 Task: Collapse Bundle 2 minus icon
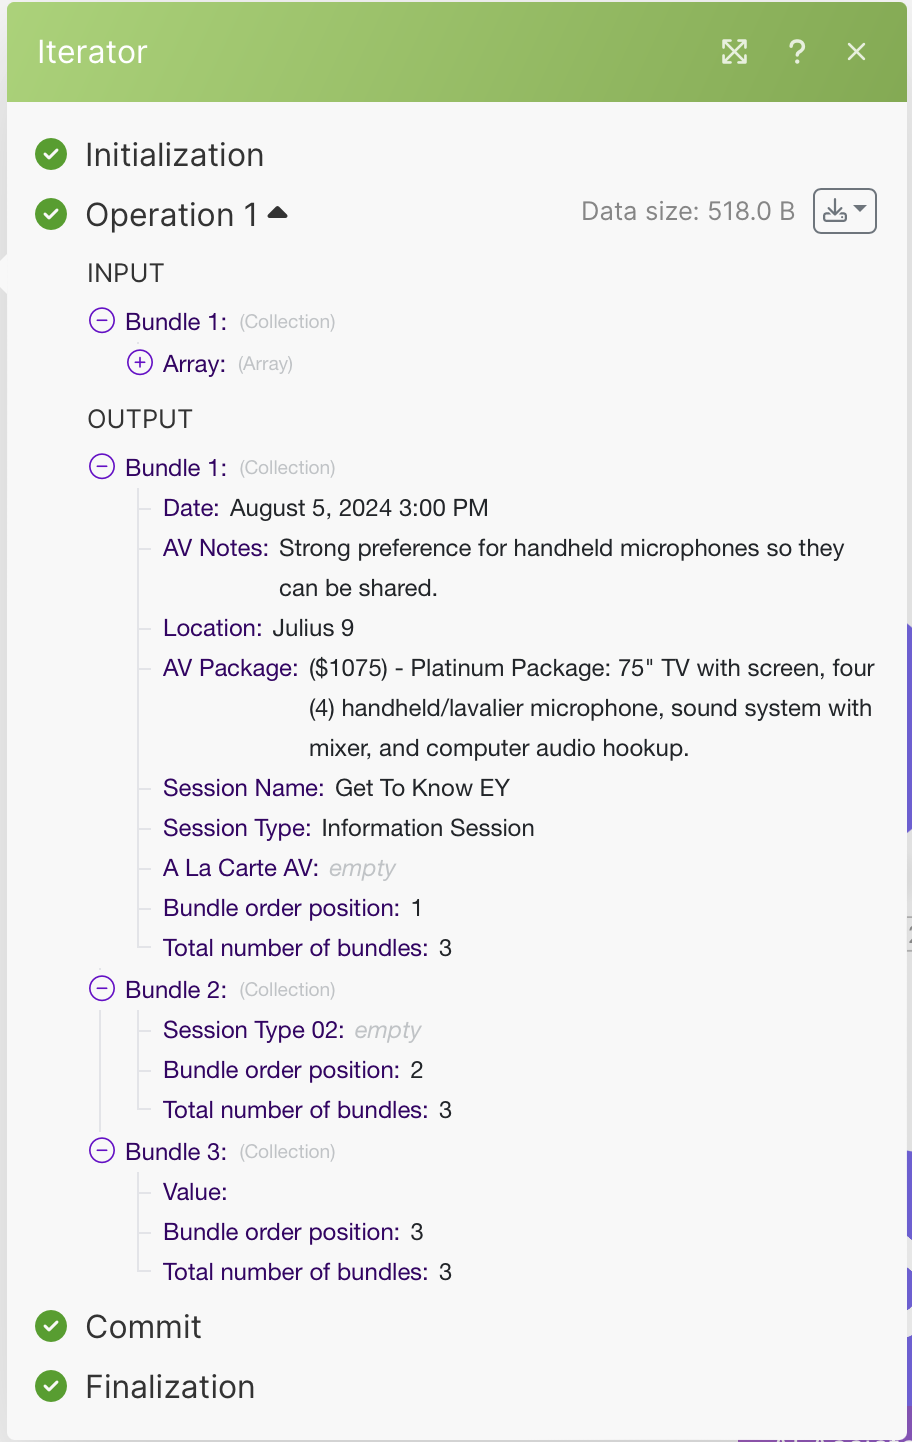click(x=102, y=989)
